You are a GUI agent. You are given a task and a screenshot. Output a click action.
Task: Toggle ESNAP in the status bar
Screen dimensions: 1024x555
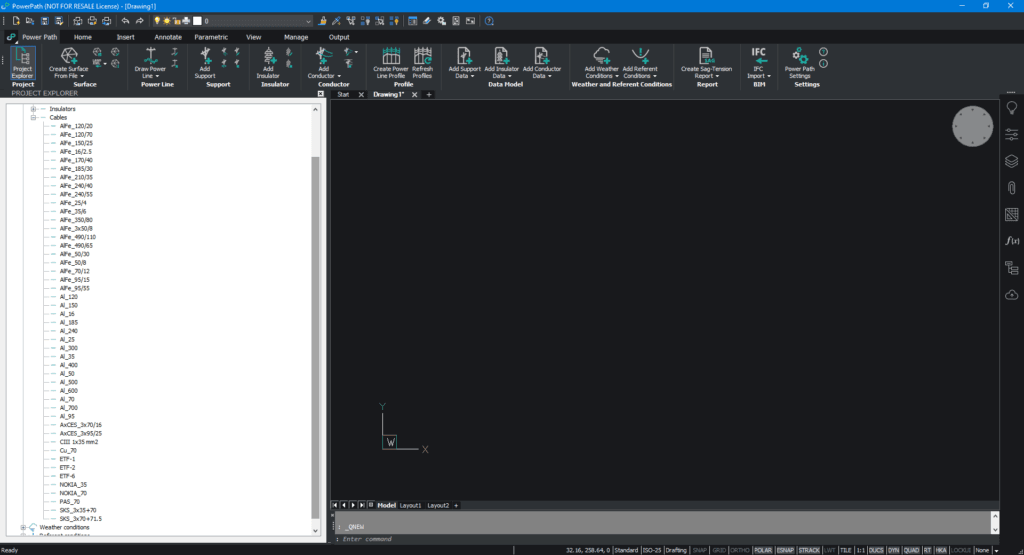tap(785, 550)
